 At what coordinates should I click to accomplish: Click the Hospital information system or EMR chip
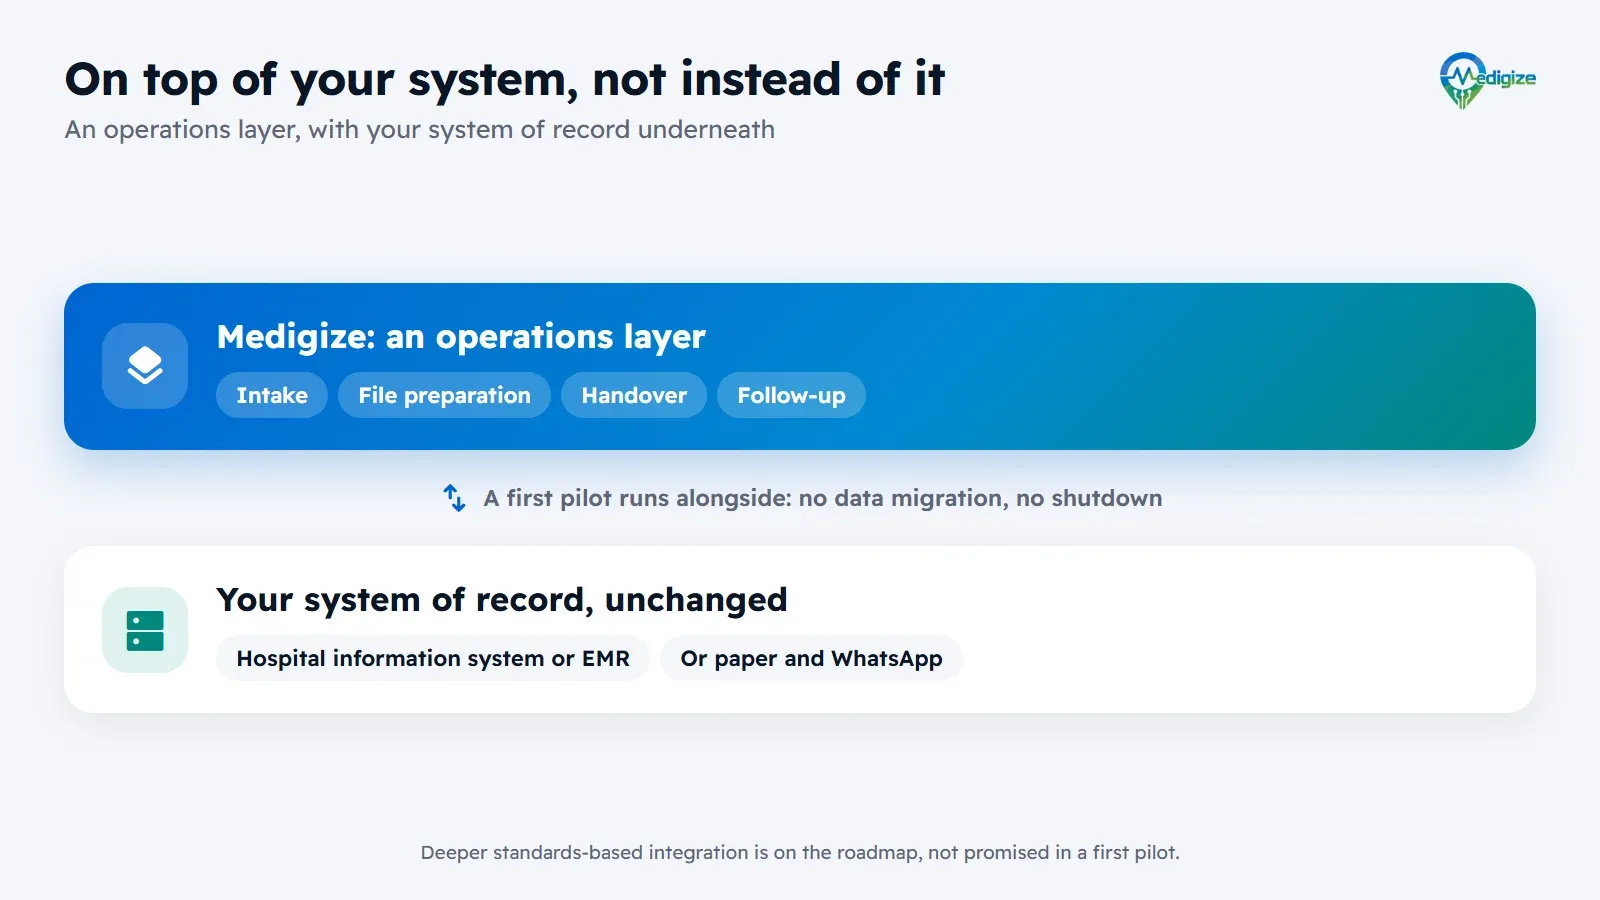coord(433,658)
